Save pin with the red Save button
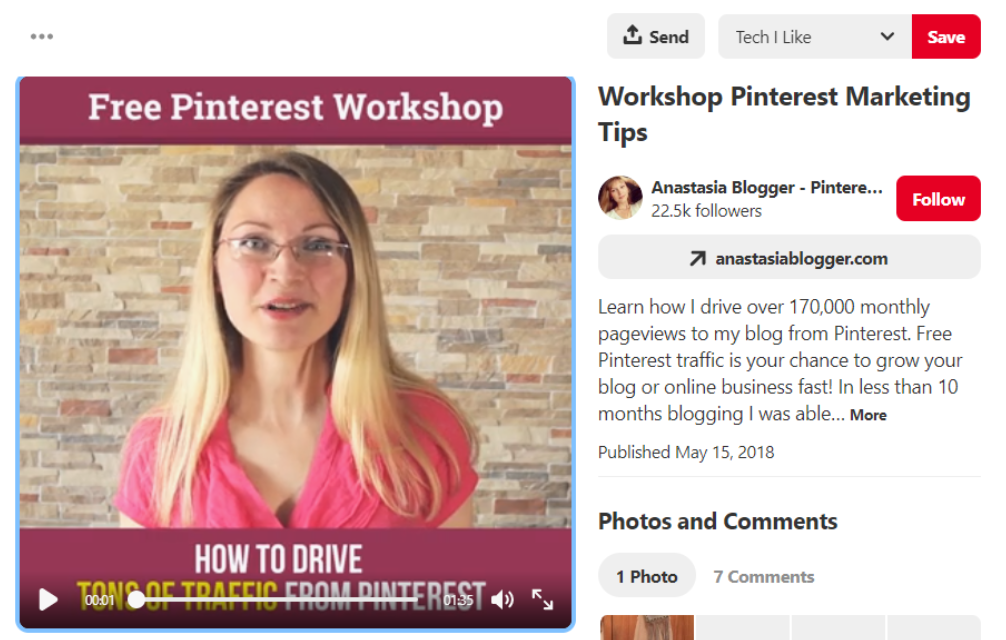 [x=946, y=37]
